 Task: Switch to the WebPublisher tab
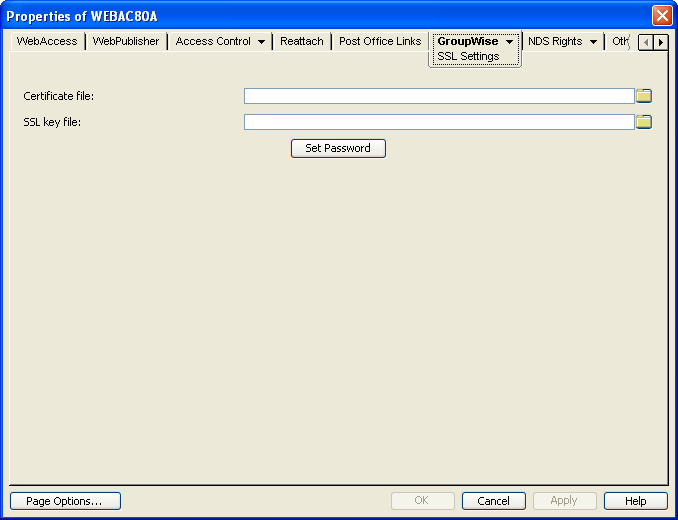[126, 41]
